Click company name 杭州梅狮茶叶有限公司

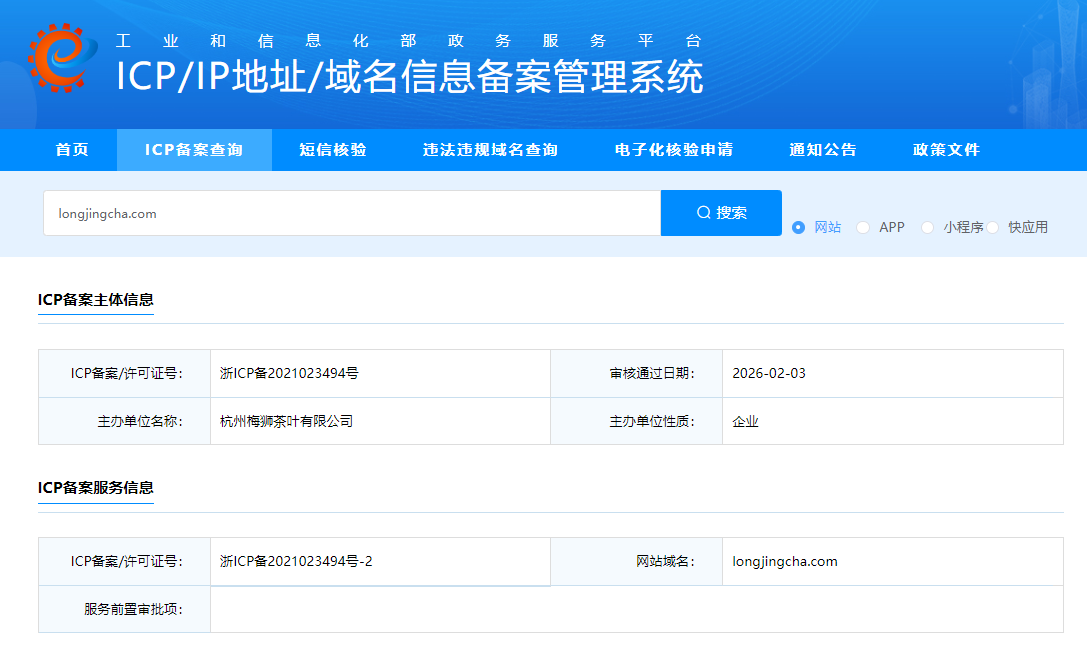pyautogui.click(x=286, y=421)
